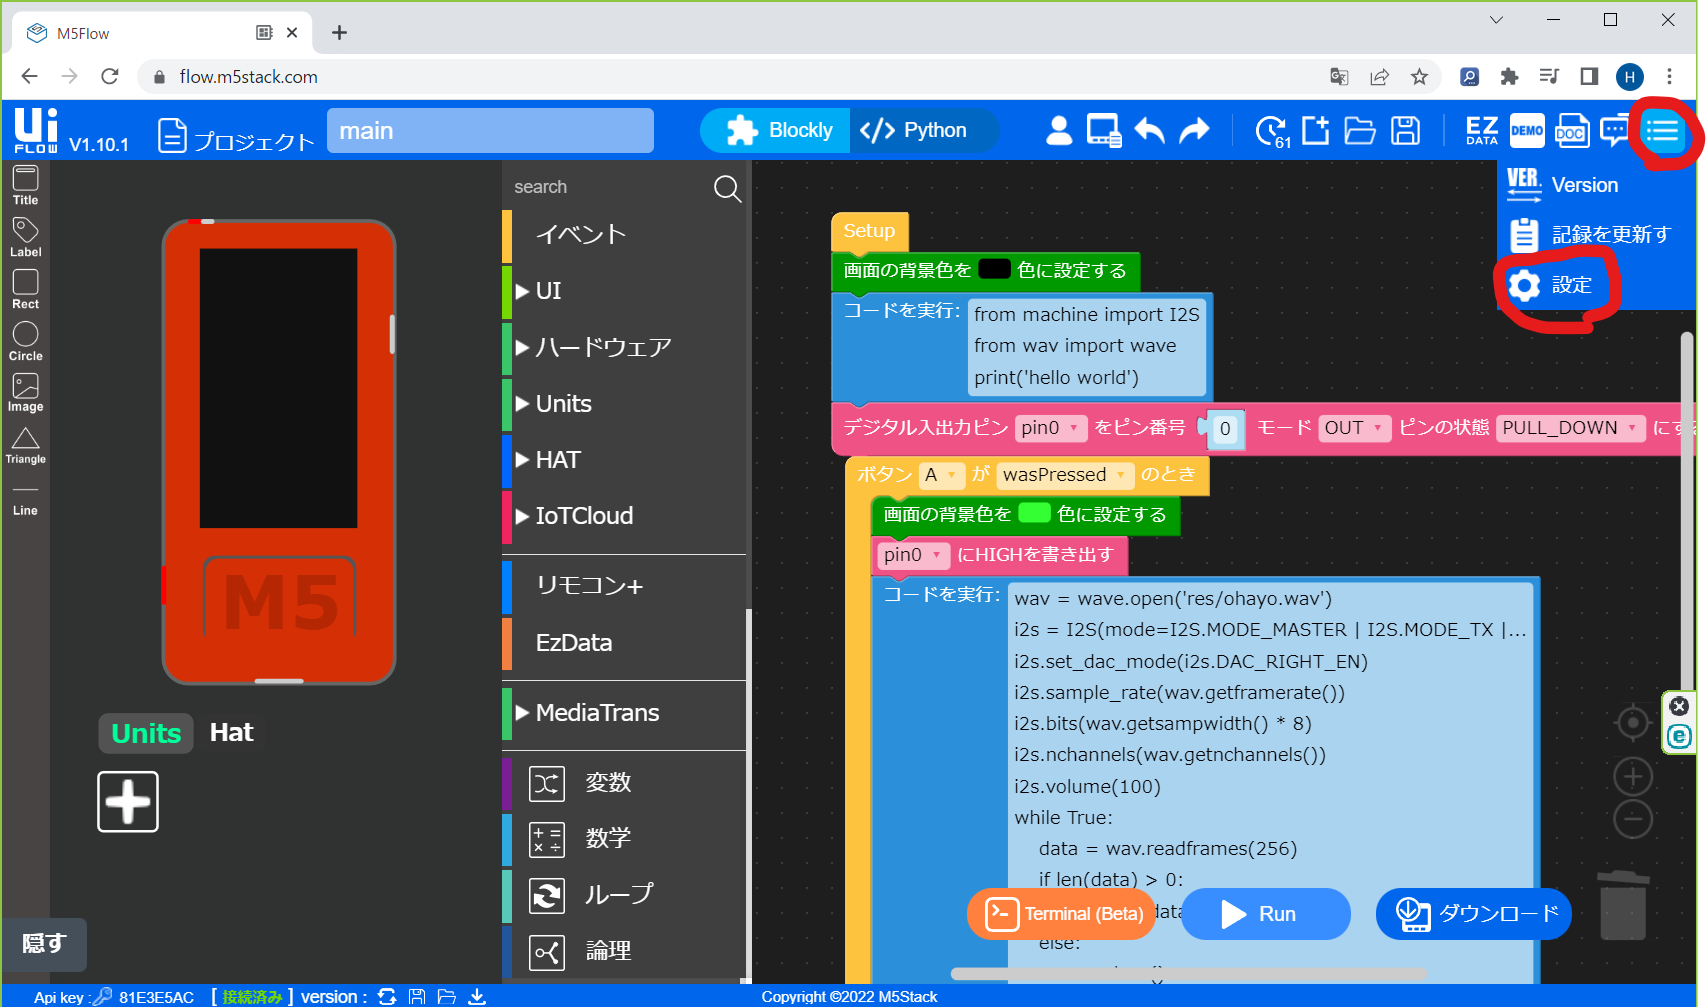Open the wasPressed dropdown
This screenshot has width=1706, height=1007.
[x=1065, y=475]
